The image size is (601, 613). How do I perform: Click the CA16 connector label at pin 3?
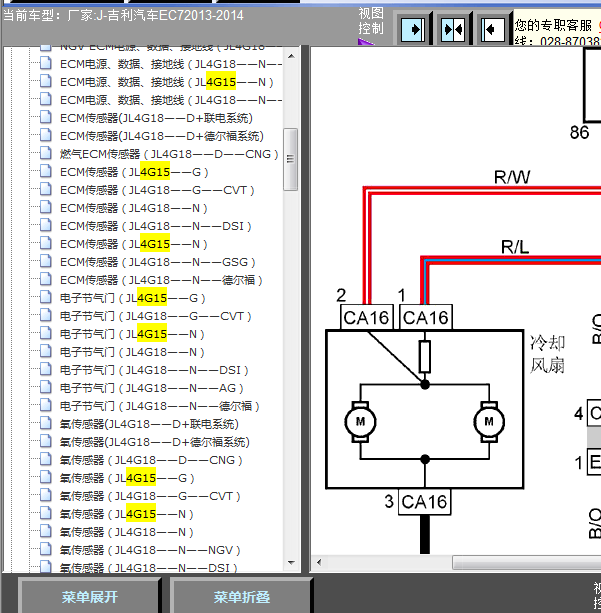click(424, 502)
